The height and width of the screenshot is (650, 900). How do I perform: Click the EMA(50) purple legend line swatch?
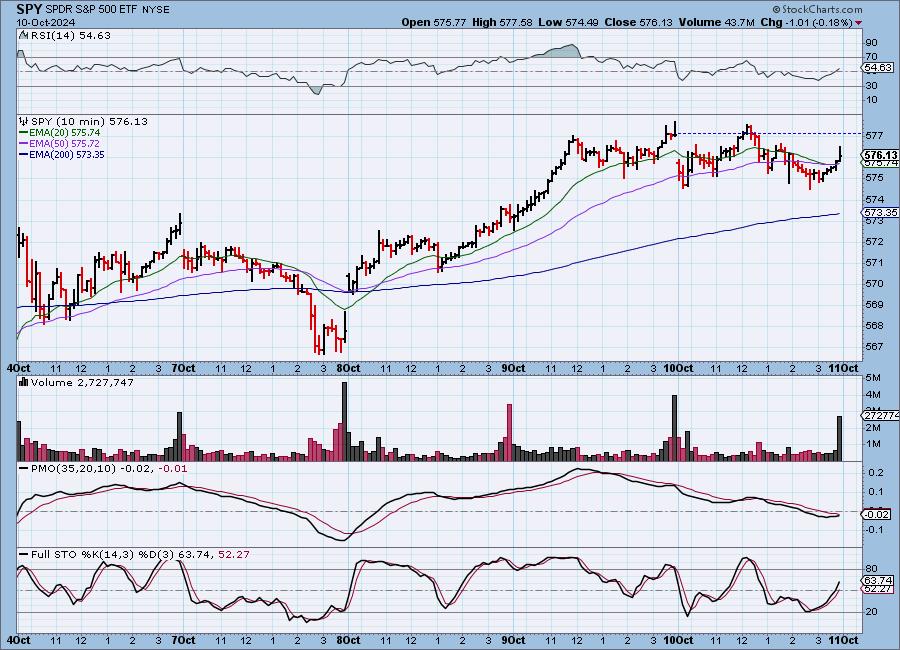click(24, 144)
